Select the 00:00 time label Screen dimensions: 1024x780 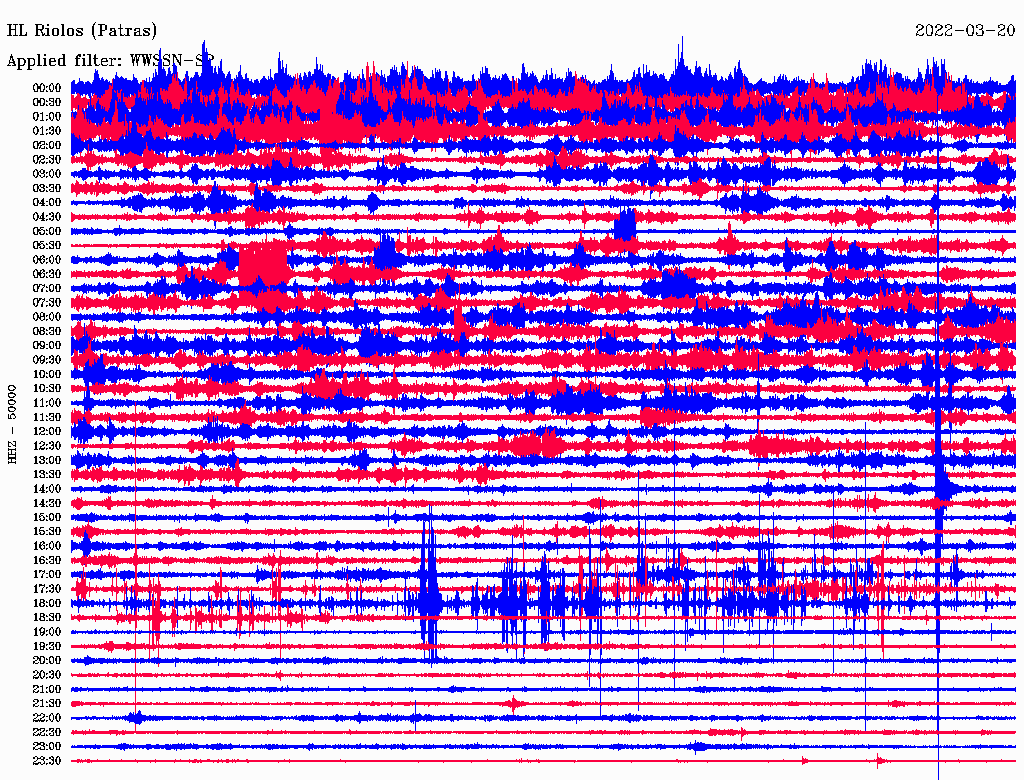pyautogui.click(x=47, y=88)
